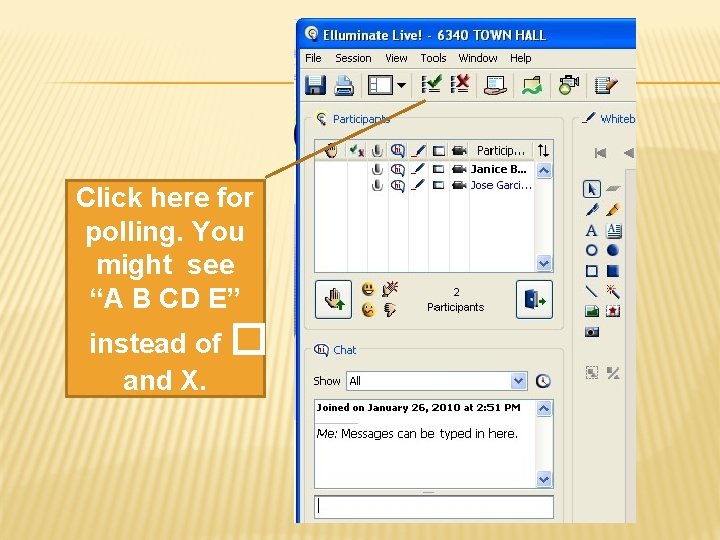Screen dimensions: 720x540
Task: Click the green file transfer folder icon
Action: (x=532, y=85)
